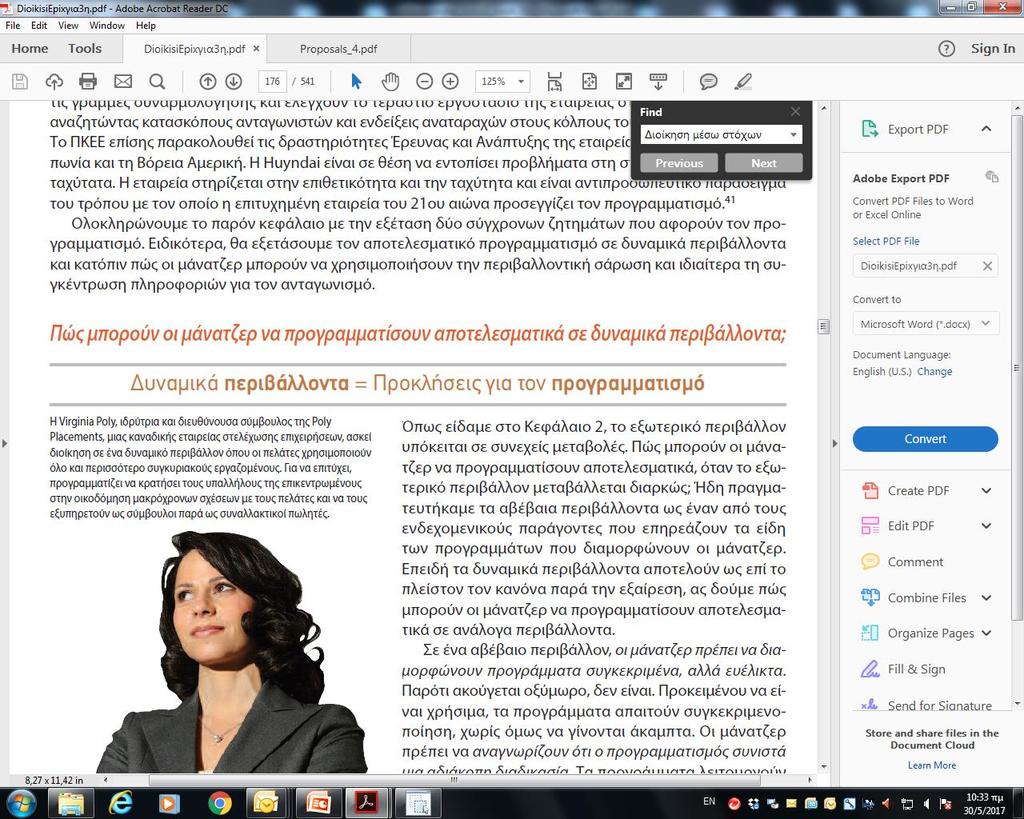The image size is (1024, 819).
Task: Open the zoom level 125% dropdown
Action: pyautogui.click(x=521, y=82)
